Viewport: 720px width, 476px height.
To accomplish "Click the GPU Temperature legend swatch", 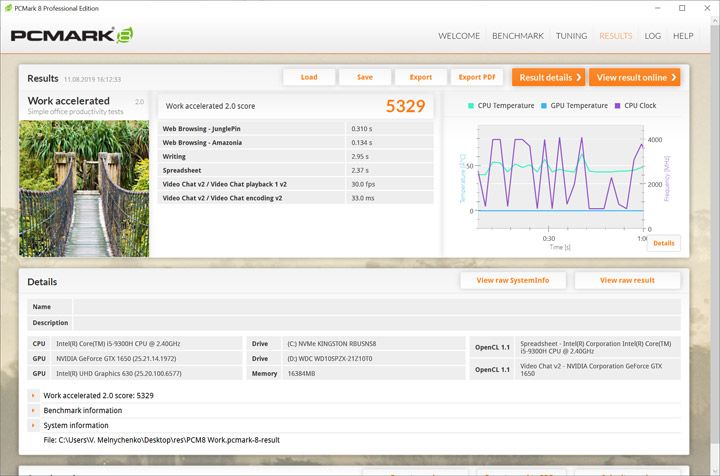I will click(544, 106).
